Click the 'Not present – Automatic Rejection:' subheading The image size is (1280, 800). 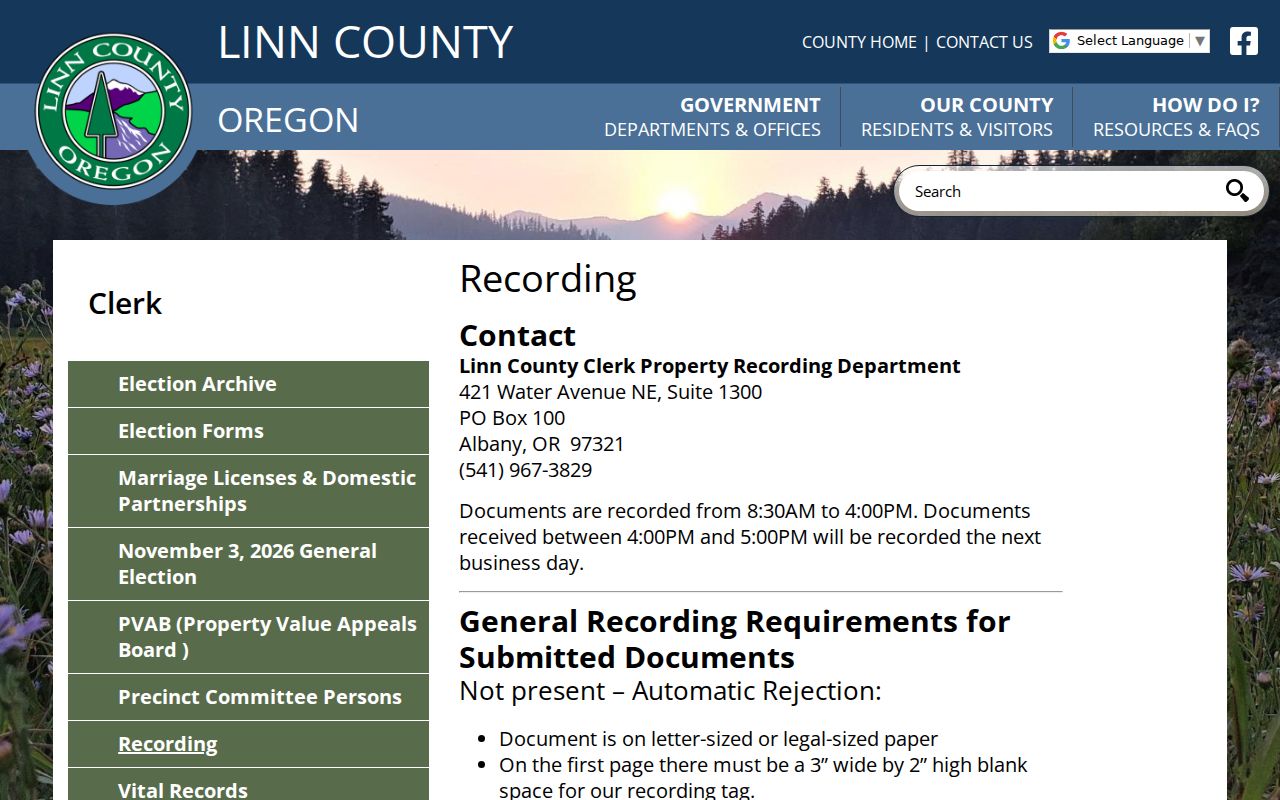point(670,691)
